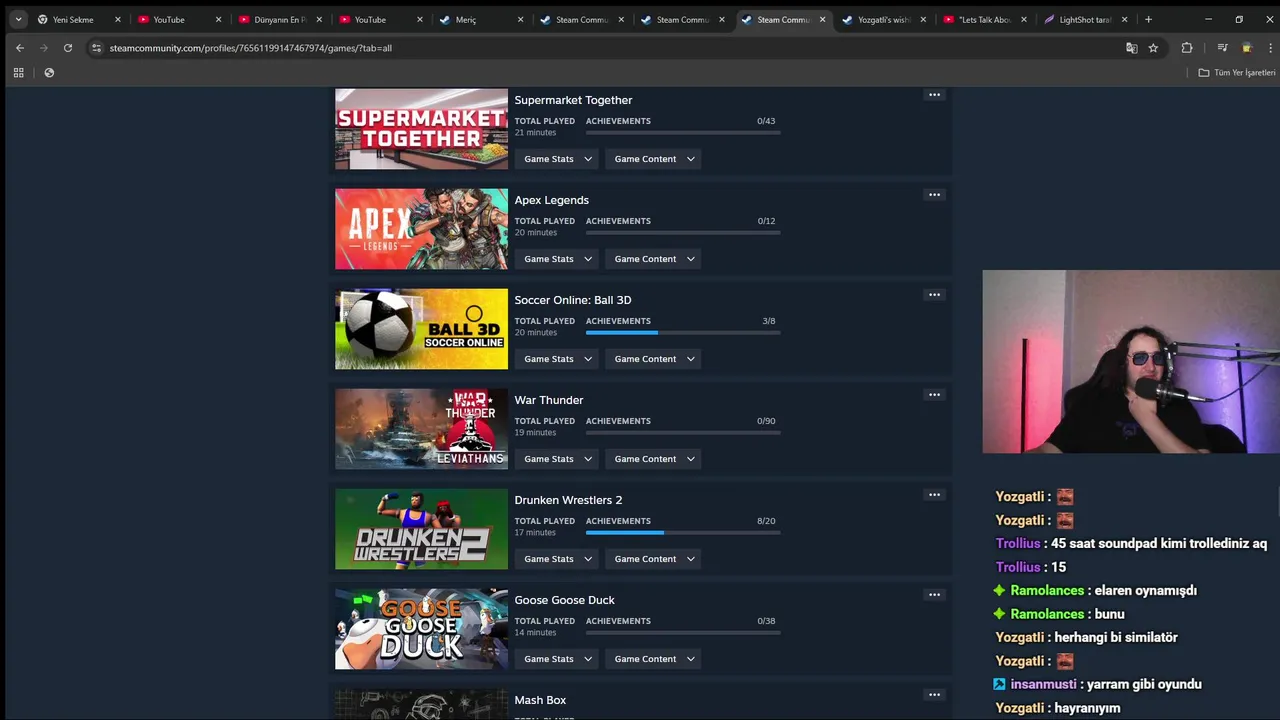This screenshot has width=1280, height=720.
Task: Expand Game Stats for Supermarket Together
Action: 558,159
